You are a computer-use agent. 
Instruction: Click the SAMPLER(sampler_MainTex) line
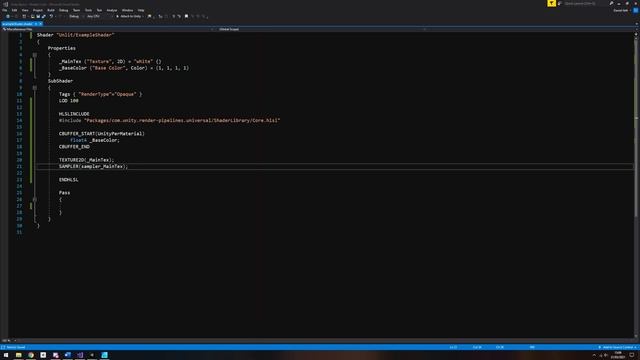[x=93, y=167]
